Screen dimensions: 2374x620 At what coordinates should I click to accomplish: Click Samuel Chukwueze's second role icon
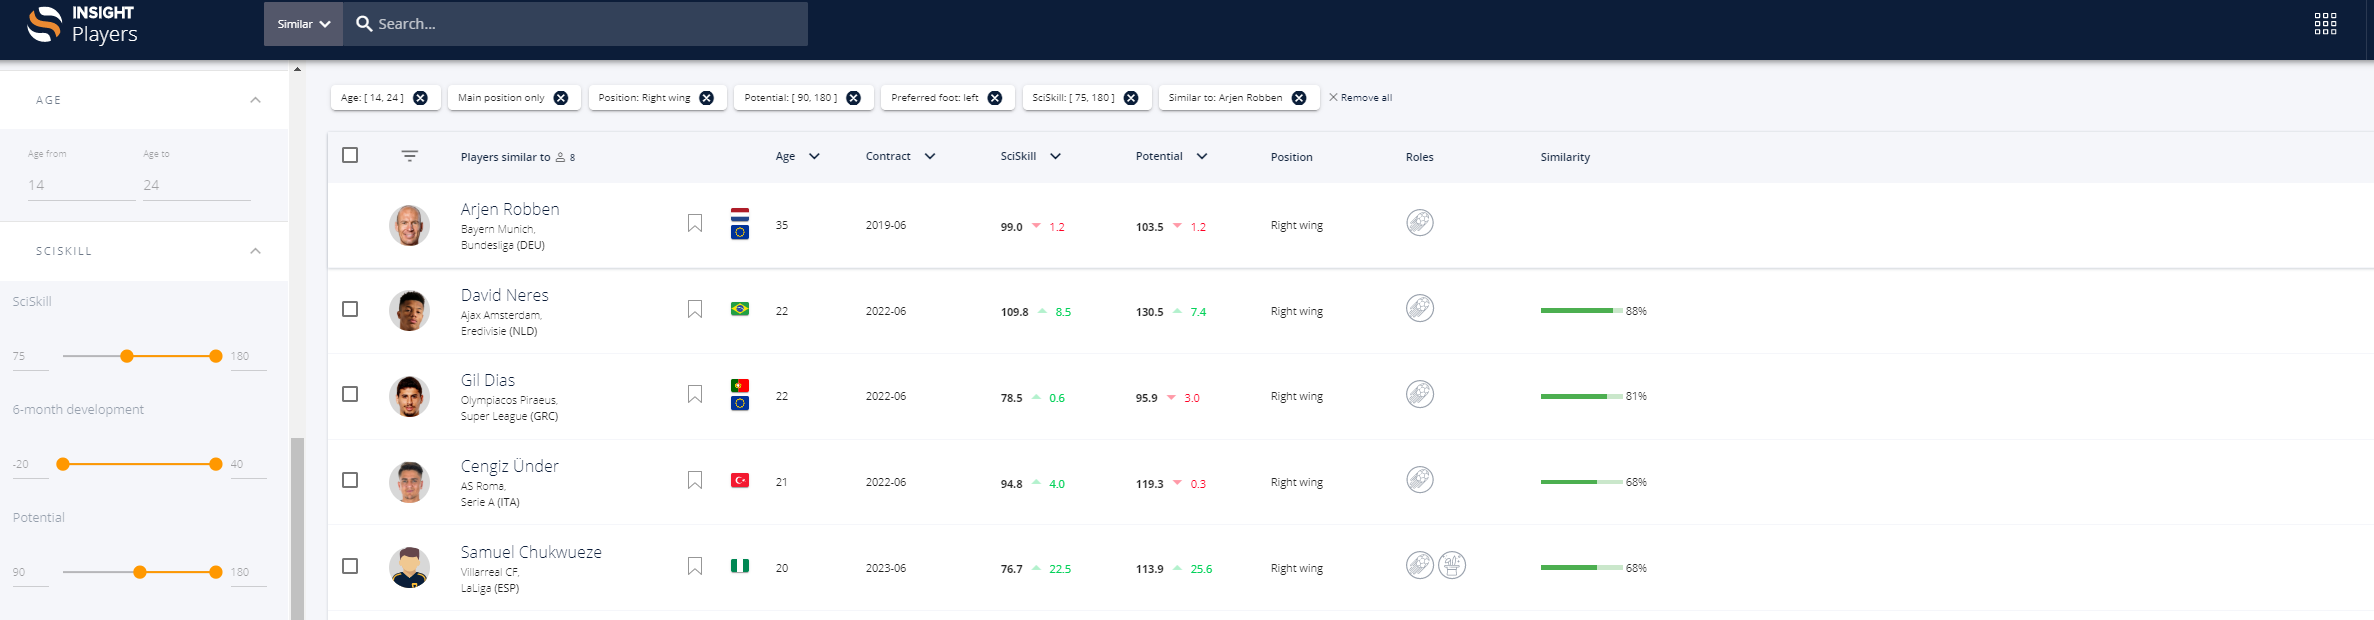point(1452,565)
